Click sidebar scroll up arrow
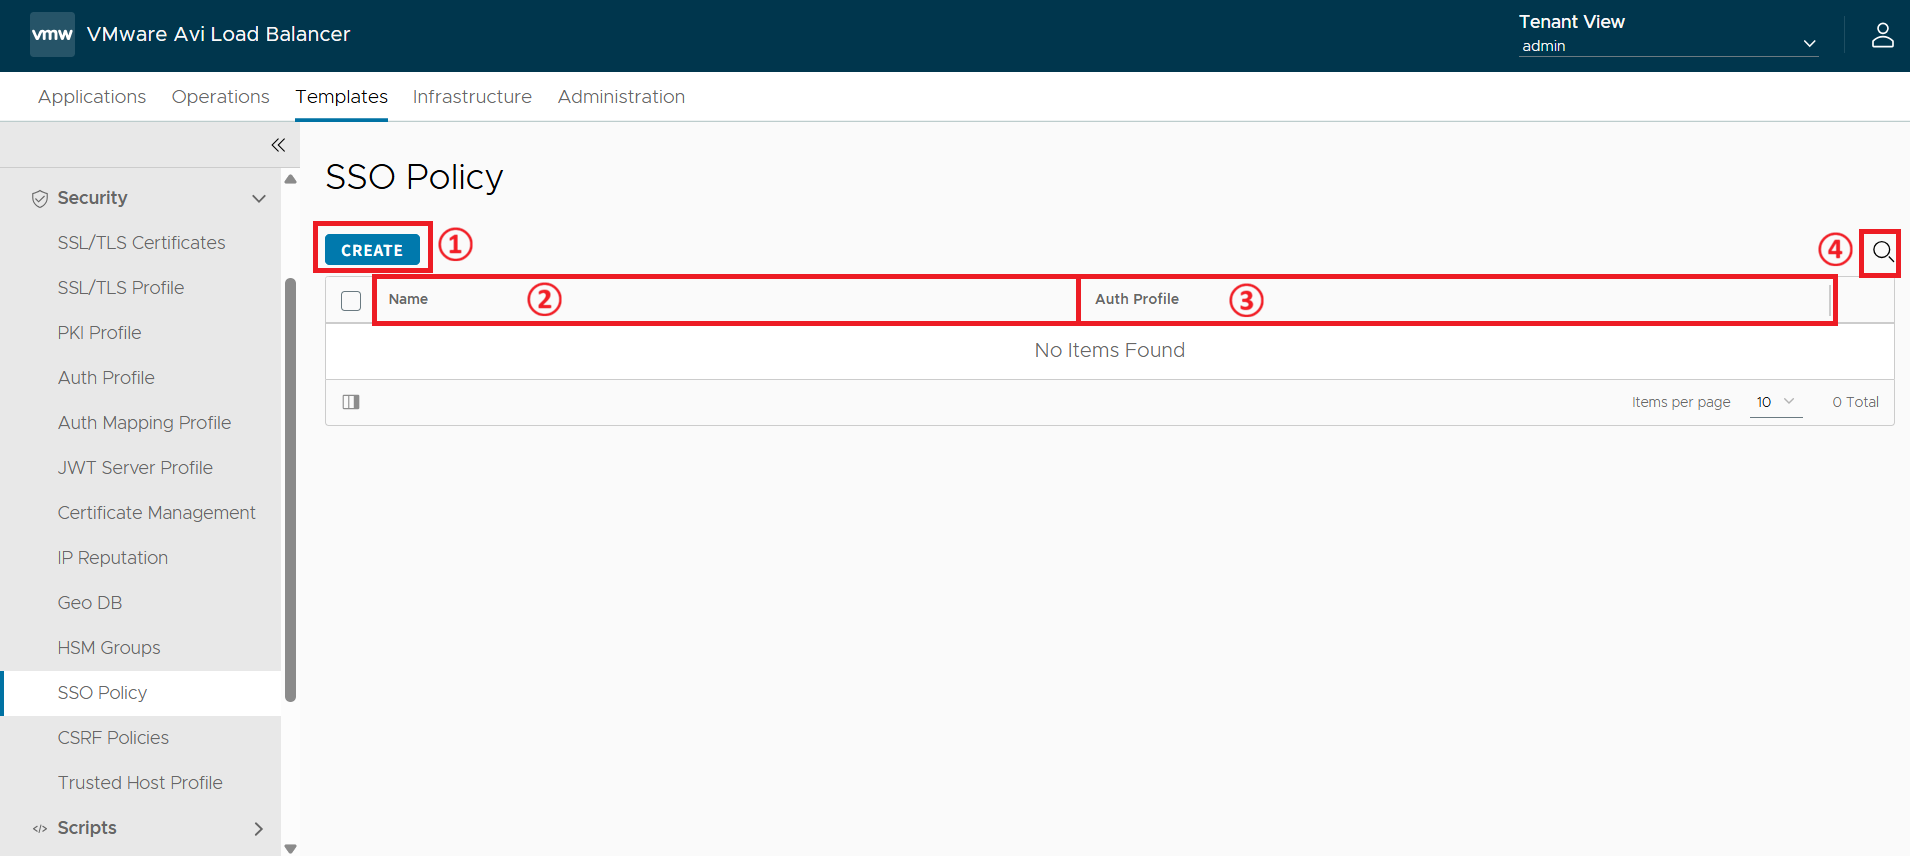 click(x=291, y=180)
